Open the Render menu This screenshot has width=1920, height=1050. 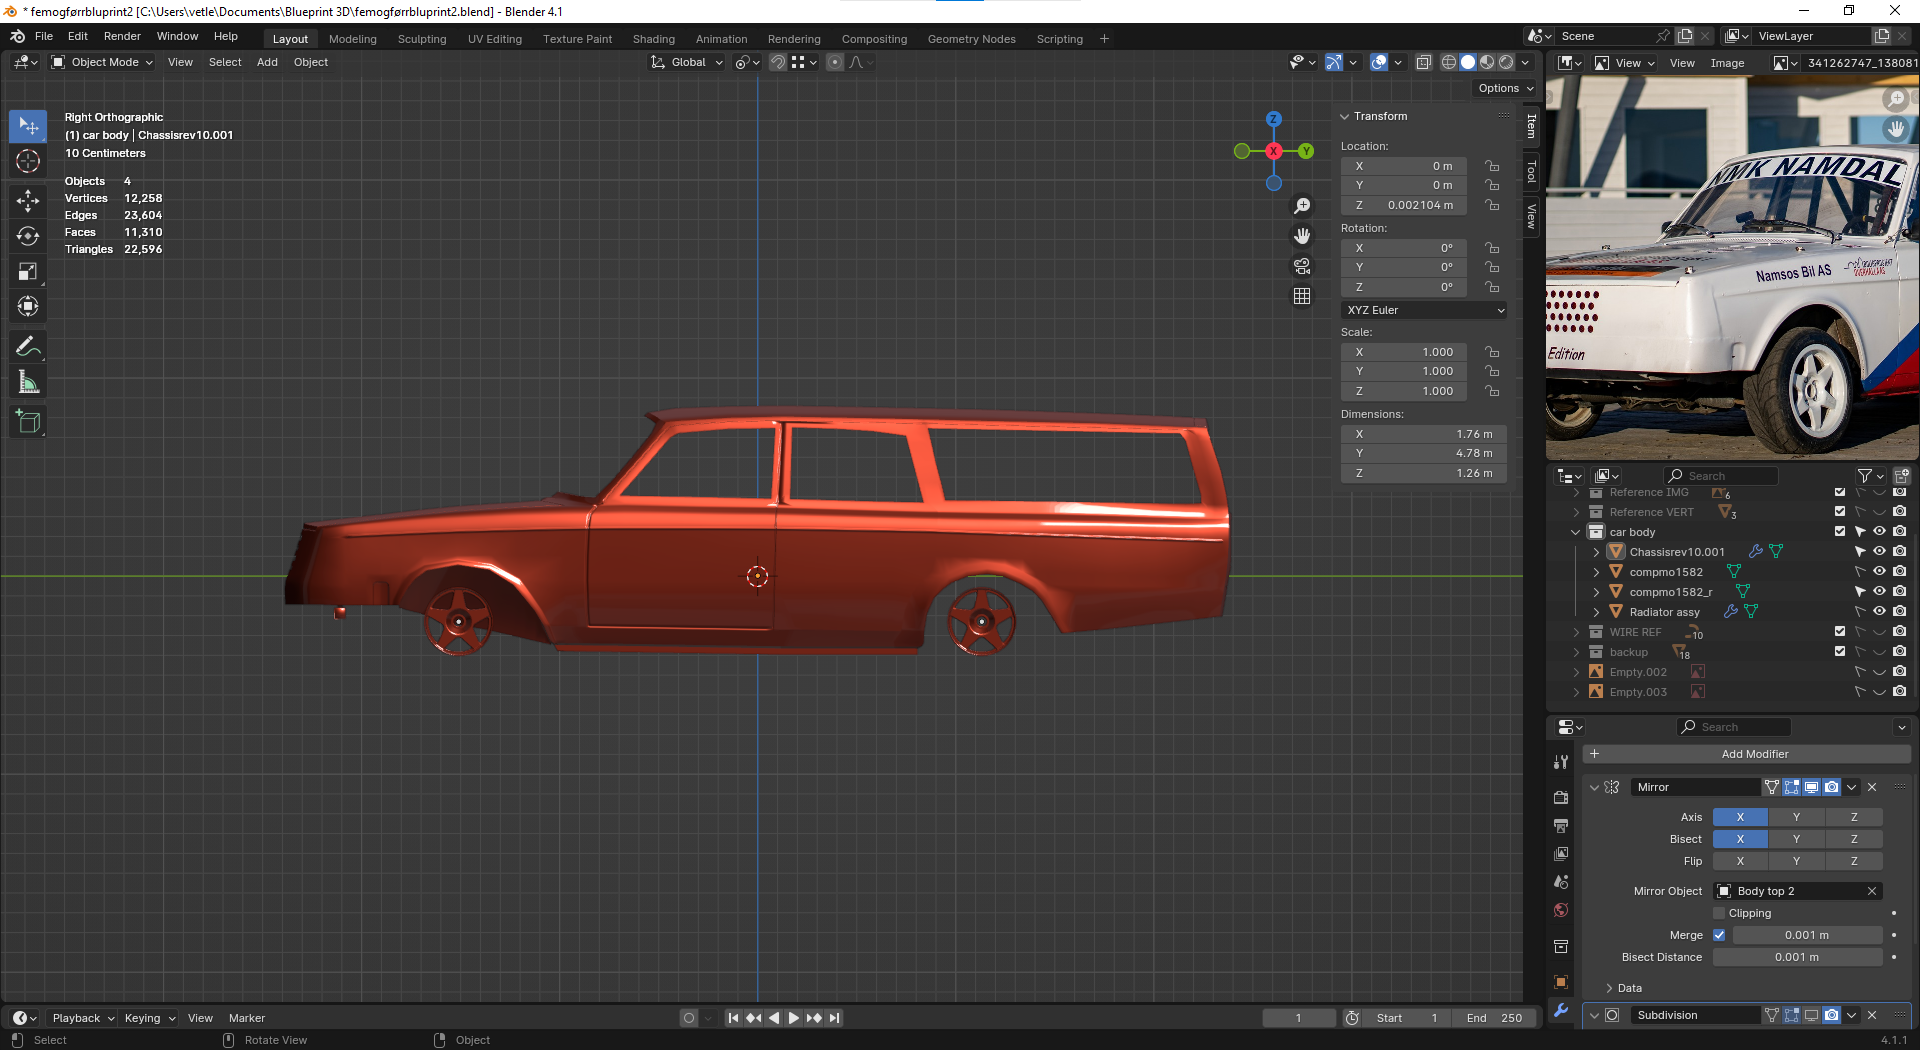[122, 36]
